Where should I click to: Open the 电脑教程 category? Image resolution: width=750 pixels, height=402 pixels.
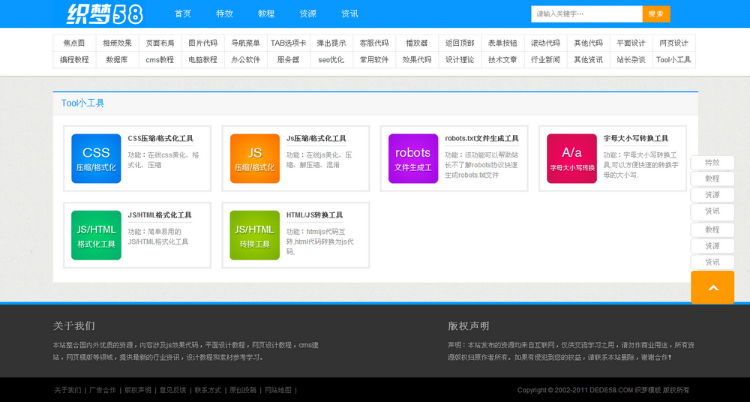[203, 60]
